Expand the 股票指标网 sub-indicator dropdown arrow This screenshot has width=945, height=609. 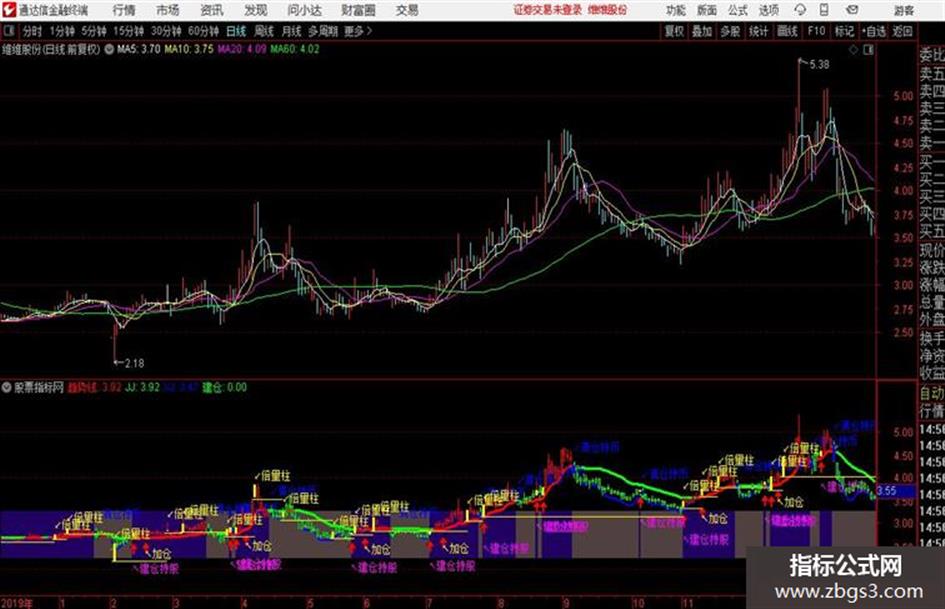pos(7,387)
